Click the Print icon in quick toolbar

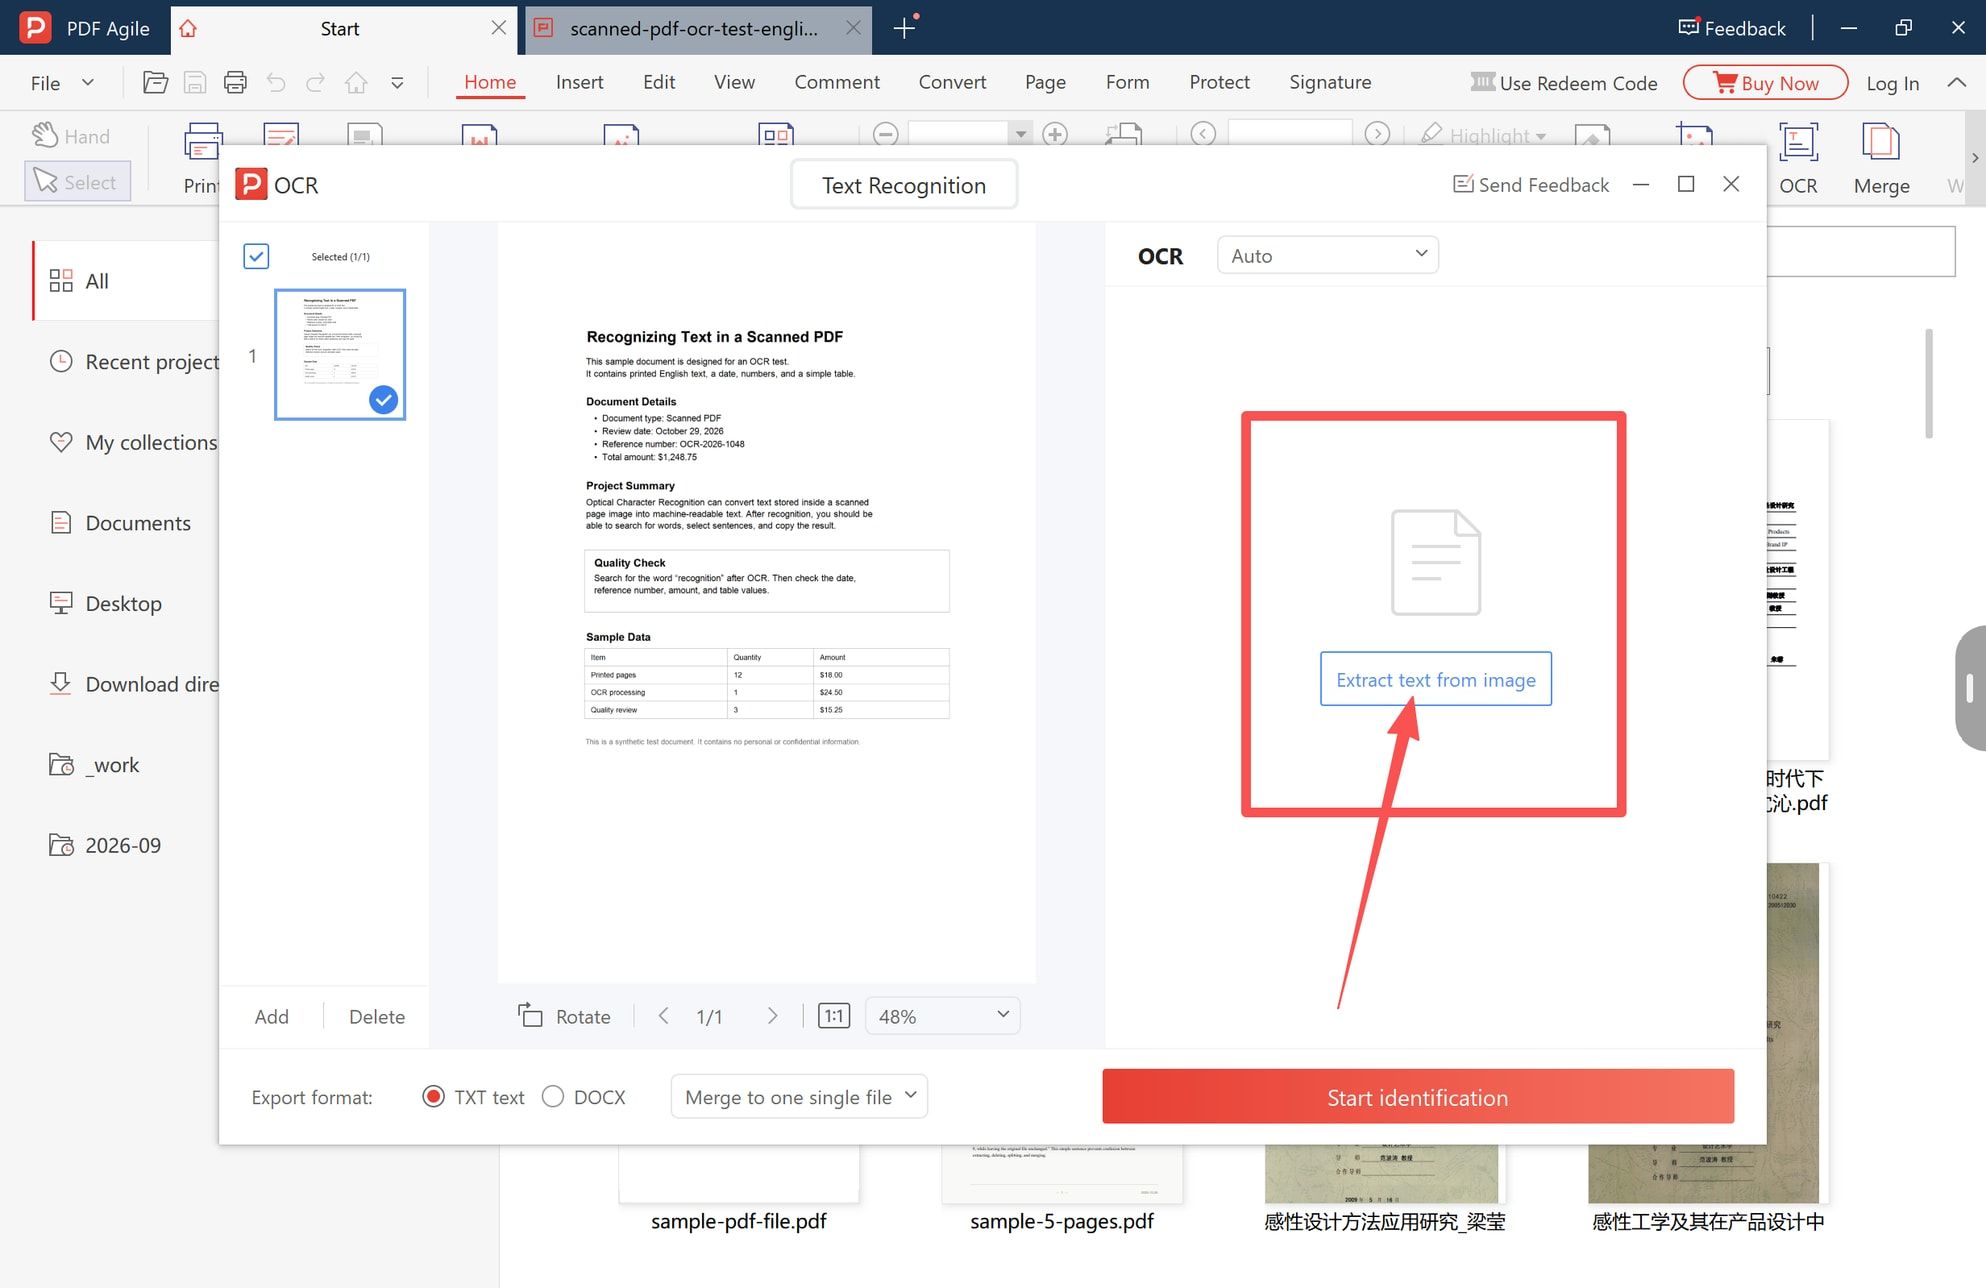[235, 83]
